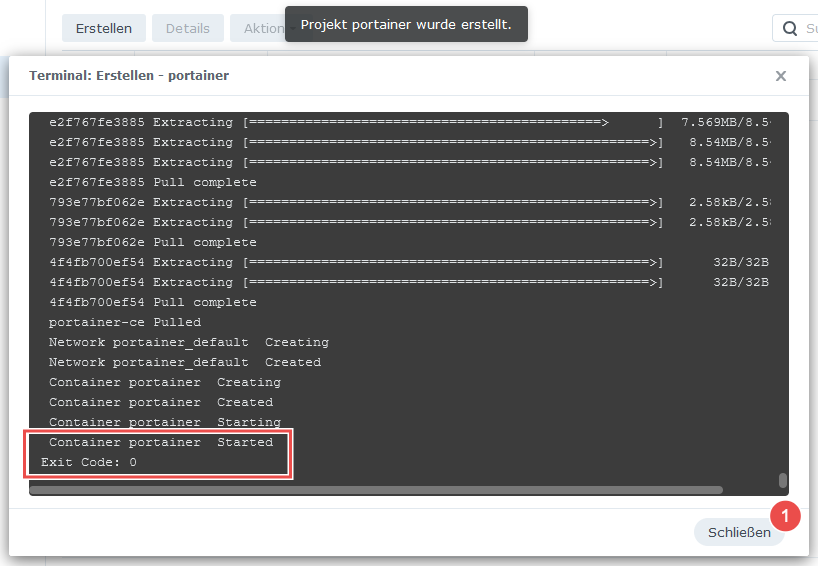818x566 pixels.
Task: Click the horizontal scrollbar of the terminal
Action: pos(376,490)
